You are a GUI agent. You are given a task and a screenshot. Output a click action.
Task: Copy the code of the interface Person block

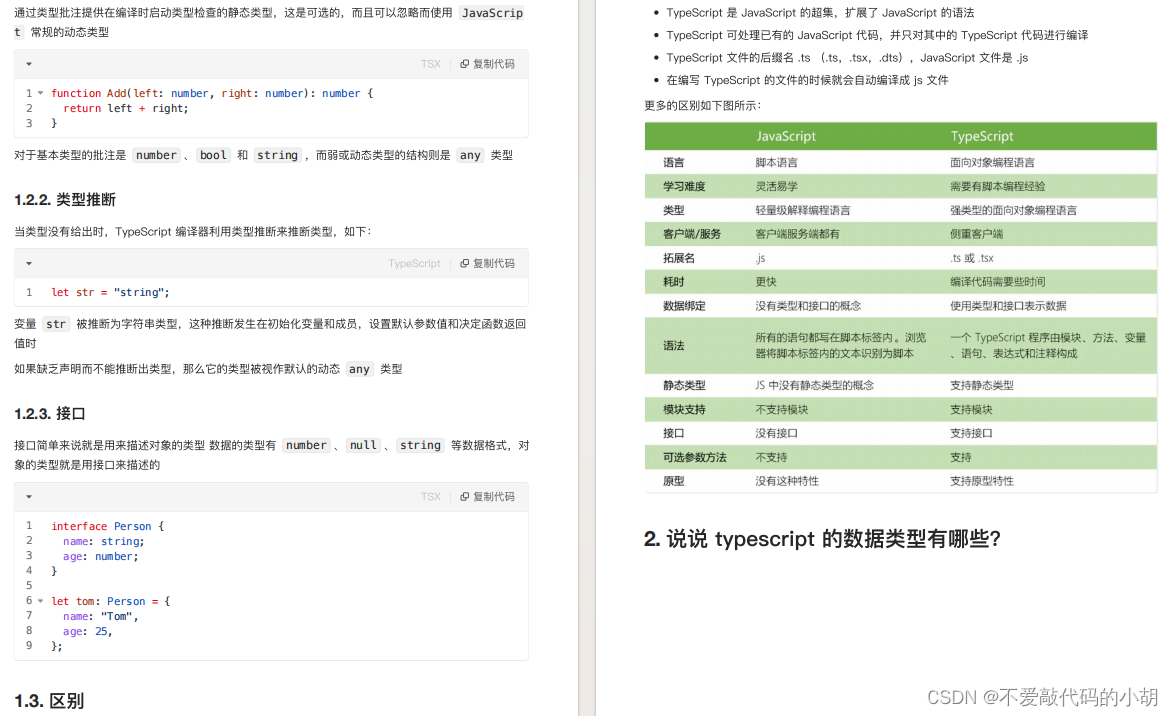click(488, 497)
